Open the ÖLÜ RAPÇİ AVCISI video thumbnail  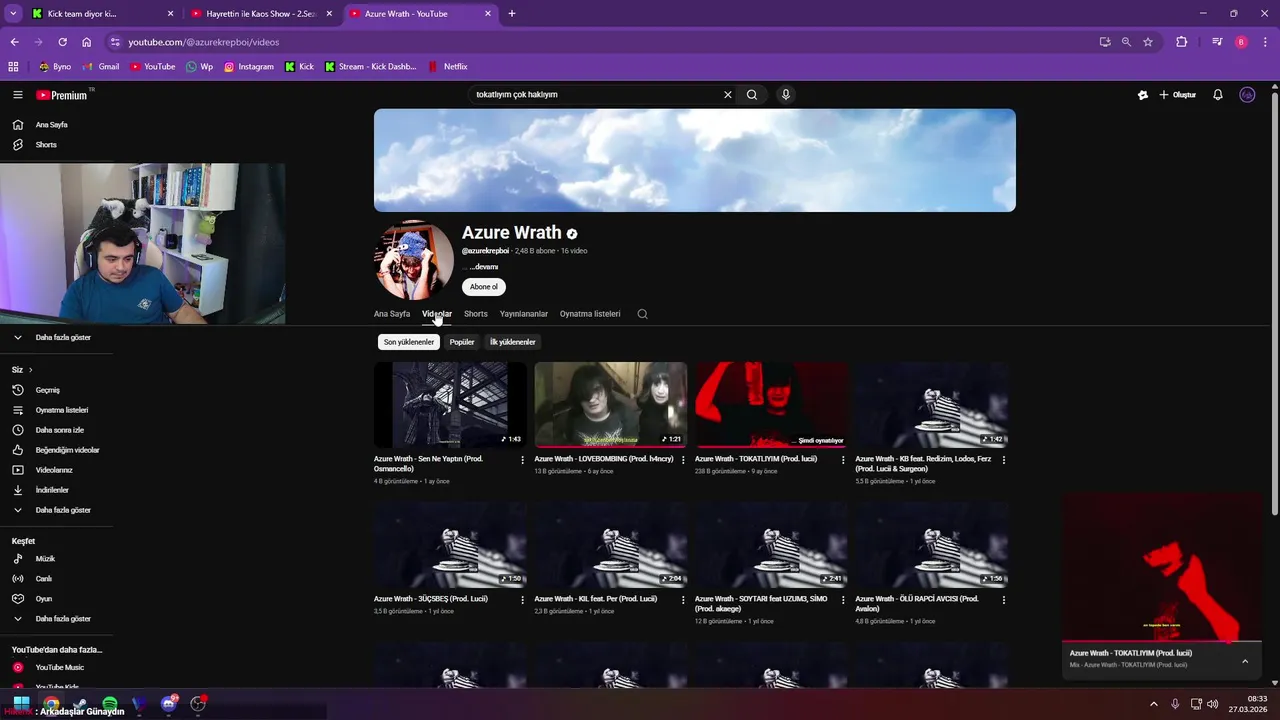[932, 545]
